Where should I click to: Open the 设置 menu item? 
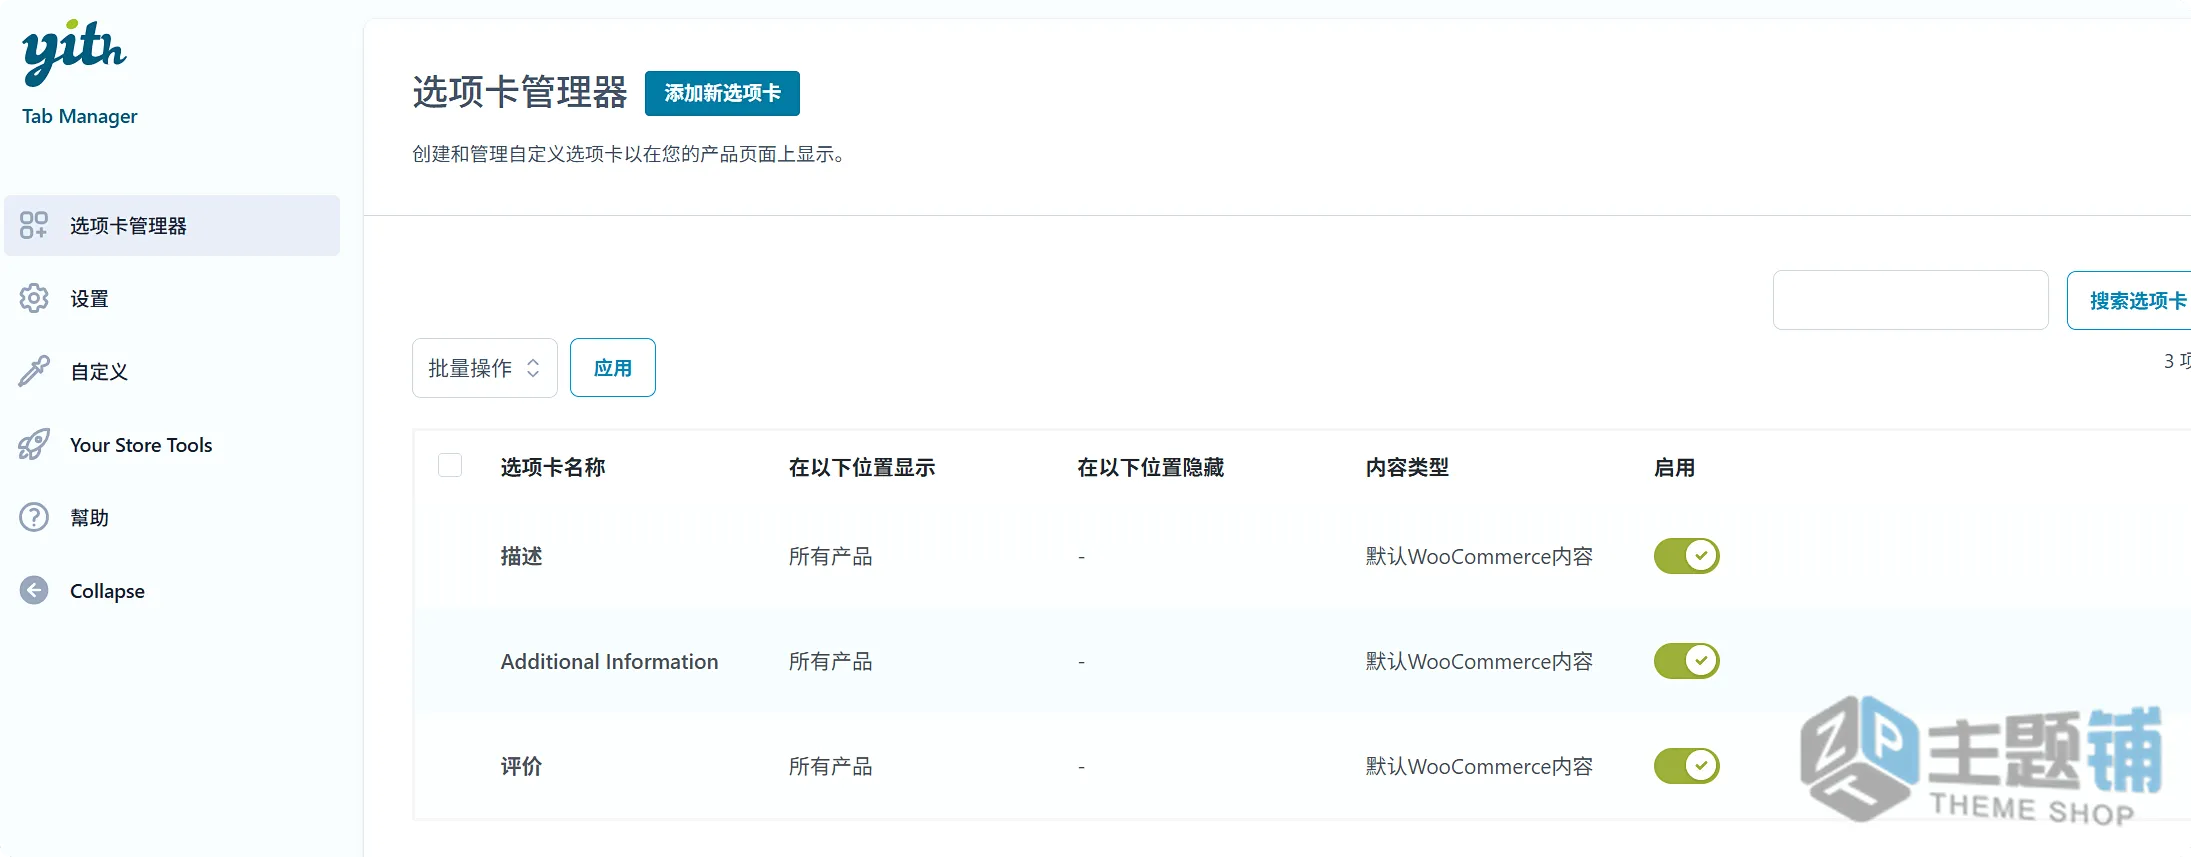click(x=89, y=299)
